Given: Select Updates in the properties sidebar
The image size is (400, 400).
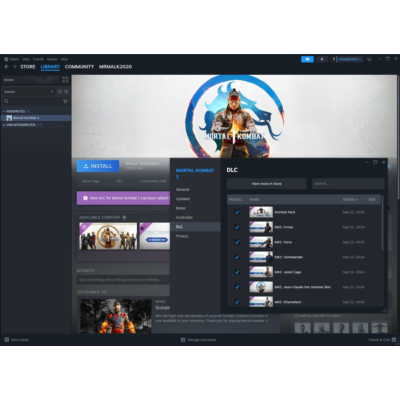Looking at the screenshot, I should 183,199.
